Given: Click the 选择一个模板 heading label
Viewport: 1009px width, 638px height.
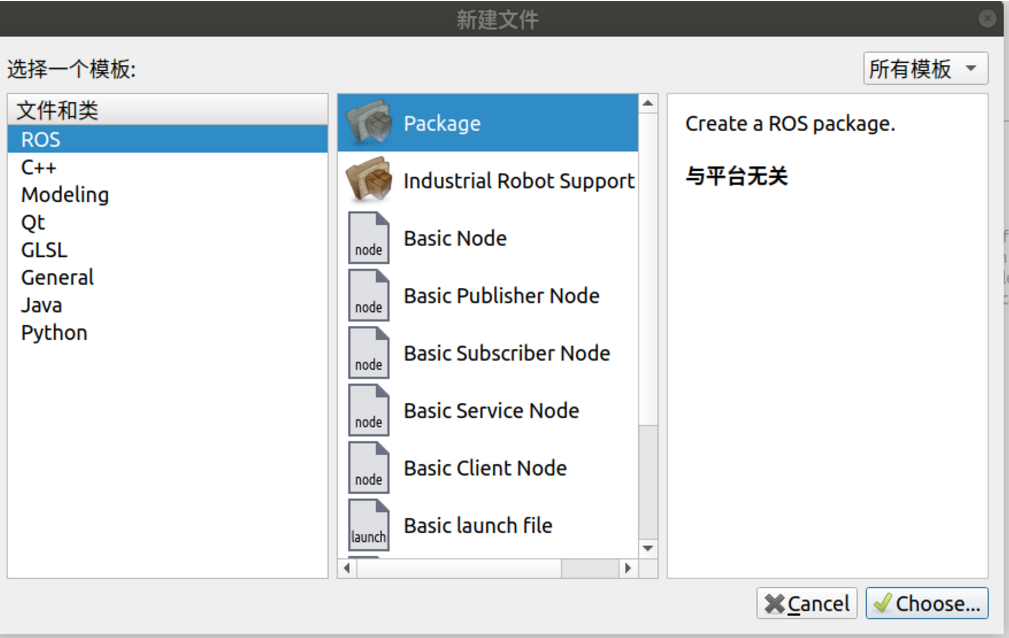Looking at the screenshot, I should pyautogui.click(x=71, y=69).
